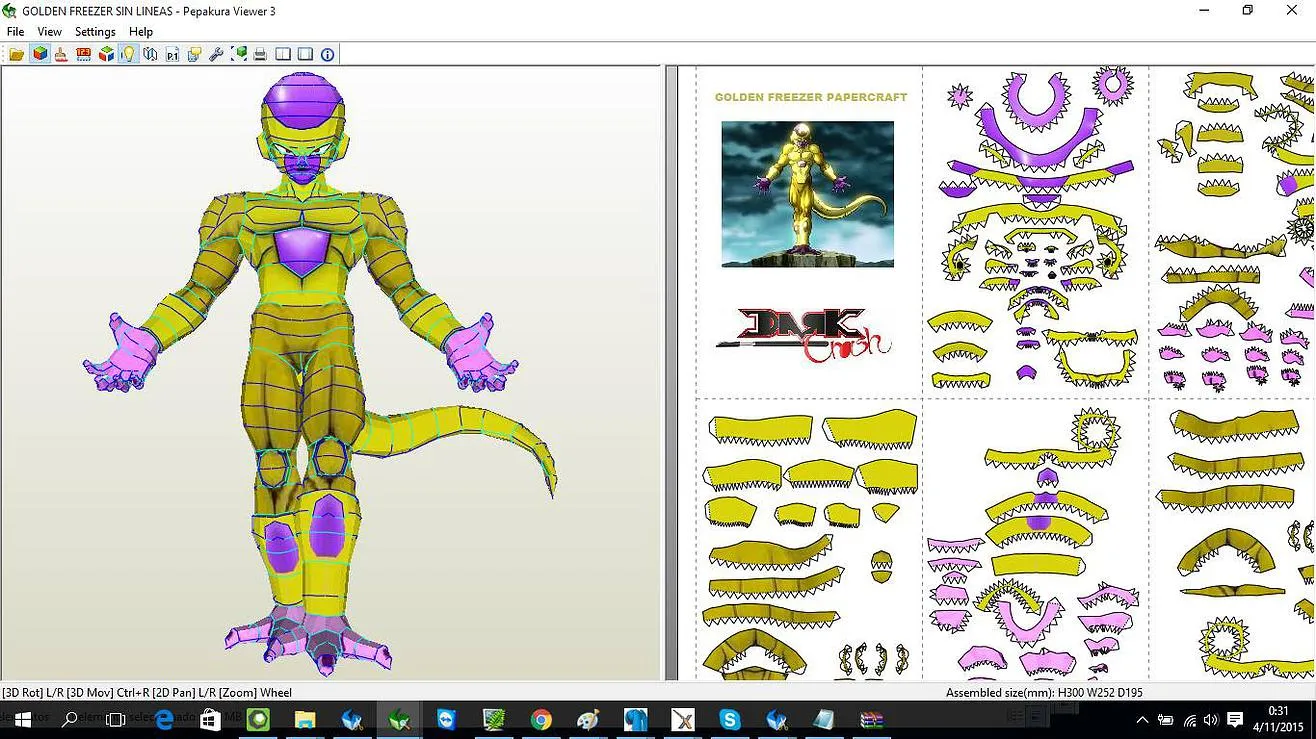Open the TeamViewer taskbar icon
1316x739 pixels.
pyautogui.click(x=446, y=719)
